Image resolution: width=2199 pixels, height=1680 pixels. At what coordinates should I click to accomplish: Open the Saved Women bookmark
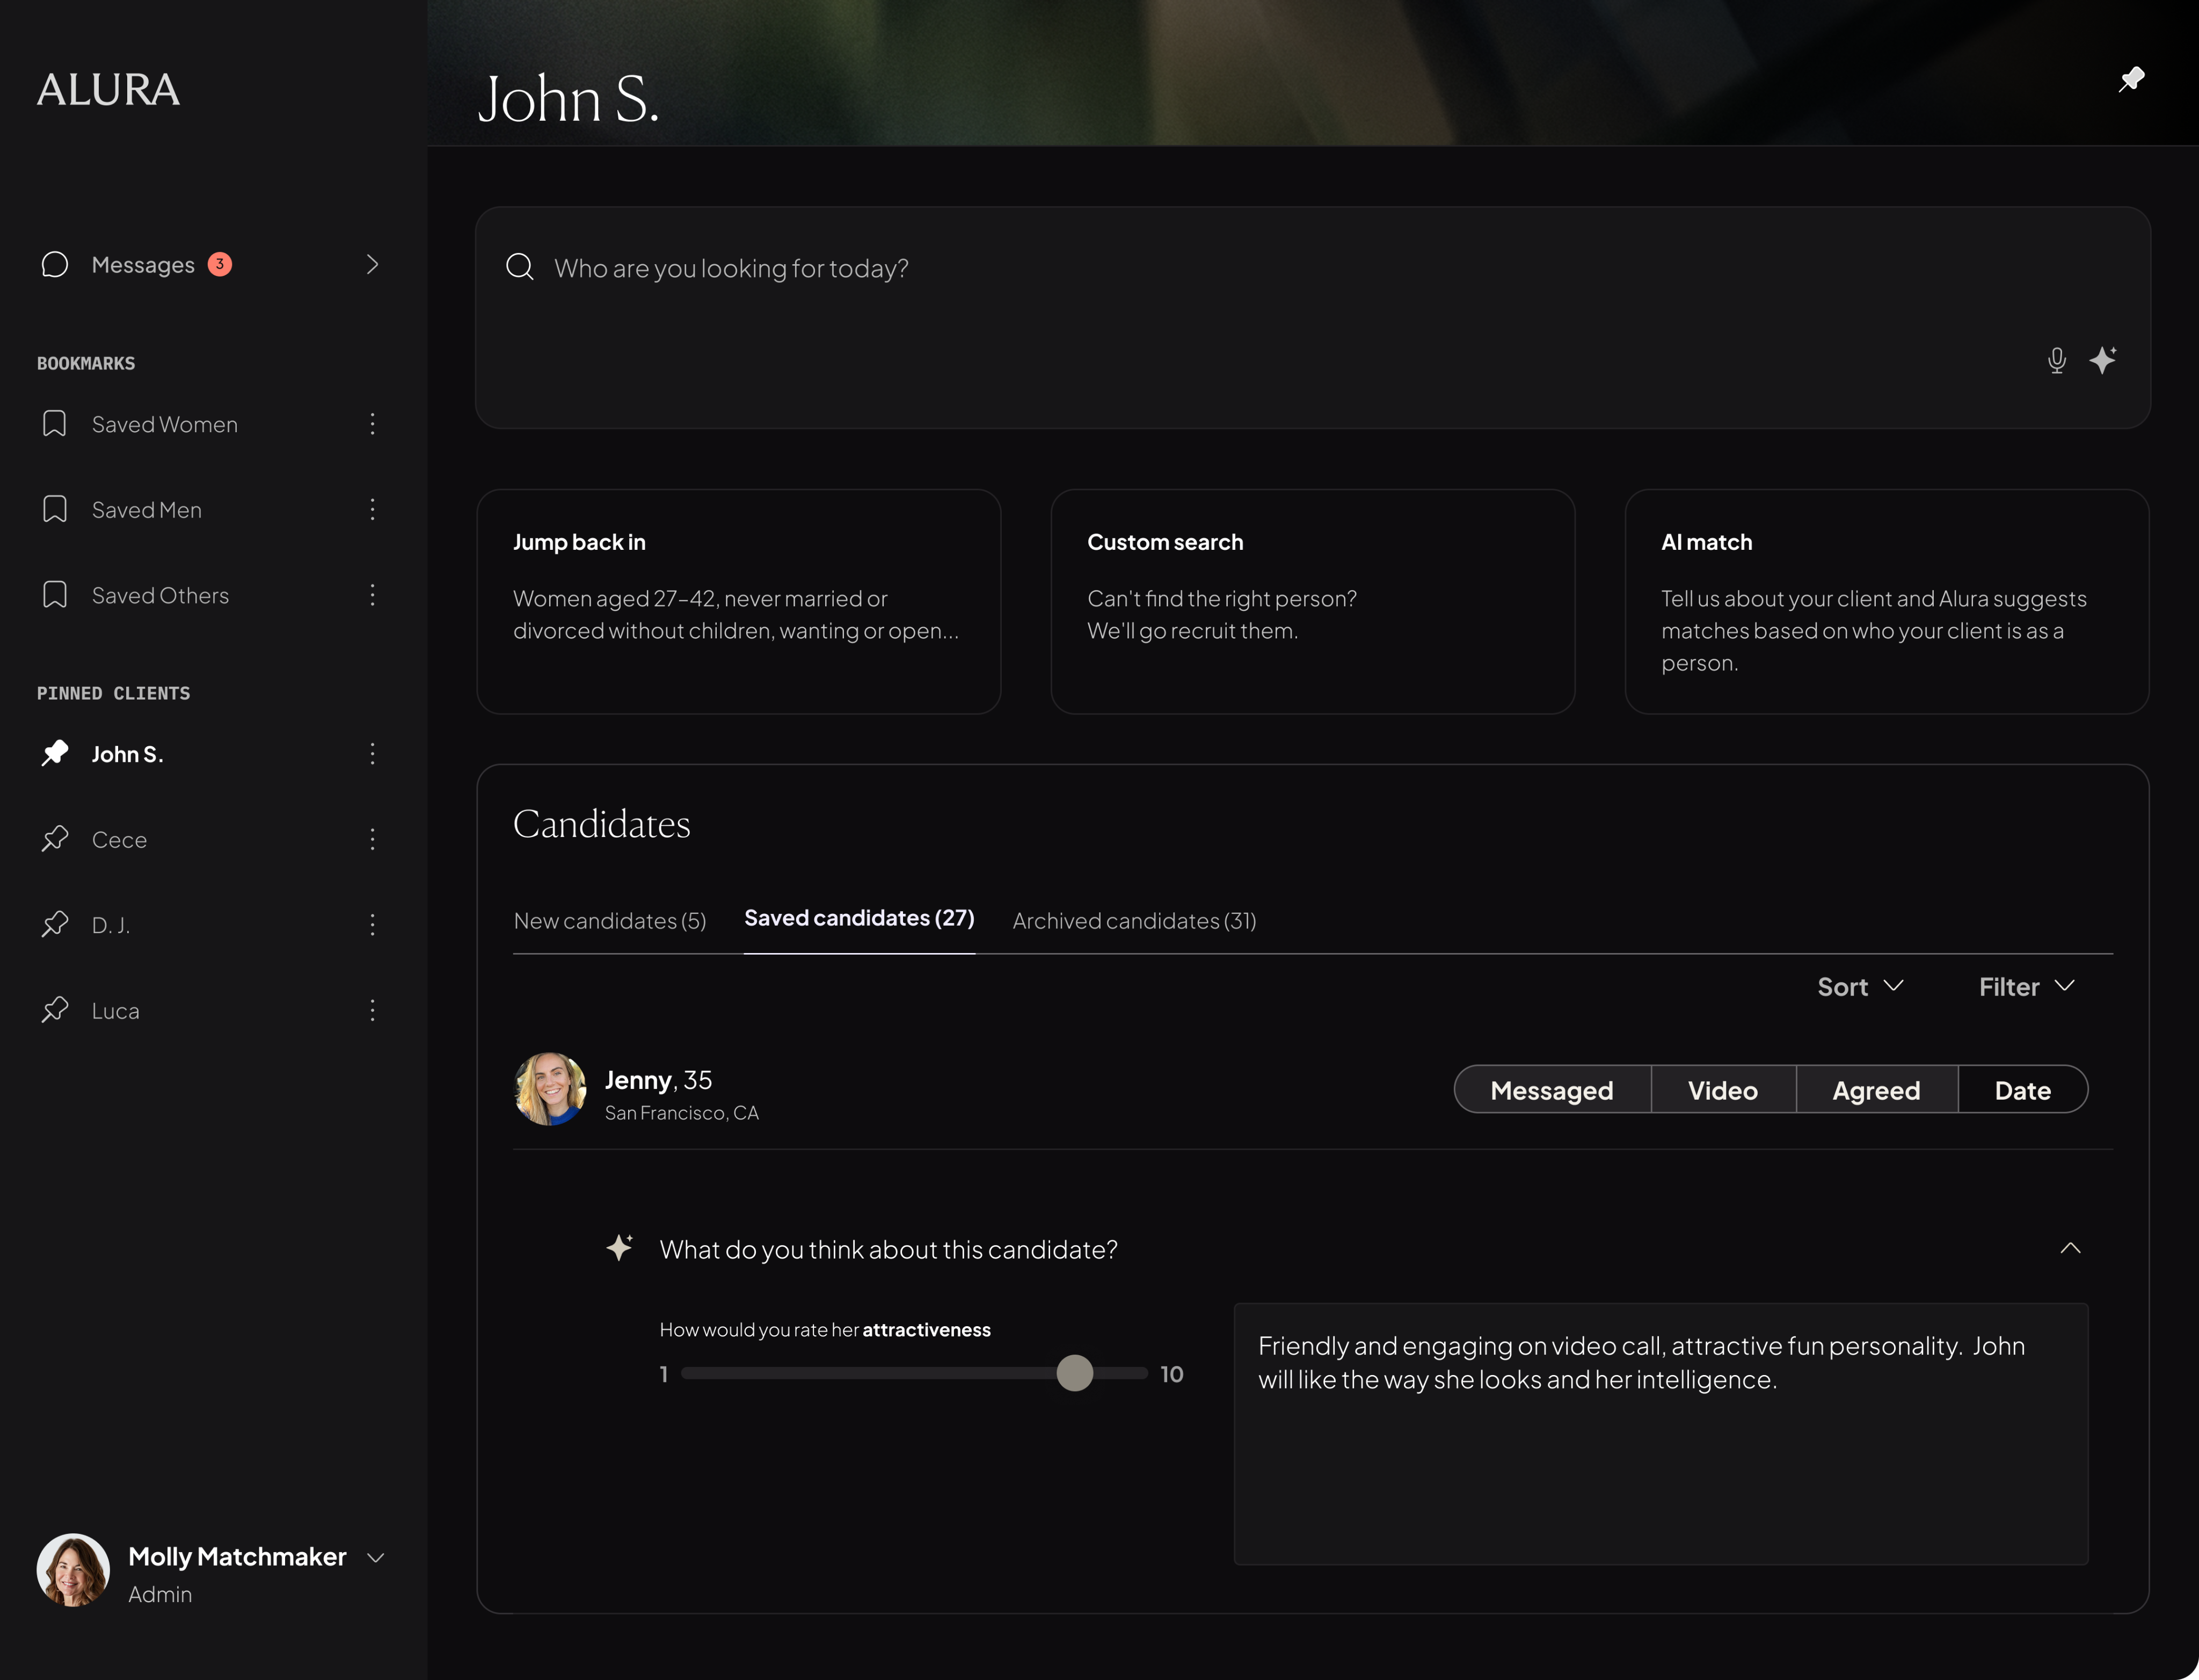point(165,424)
